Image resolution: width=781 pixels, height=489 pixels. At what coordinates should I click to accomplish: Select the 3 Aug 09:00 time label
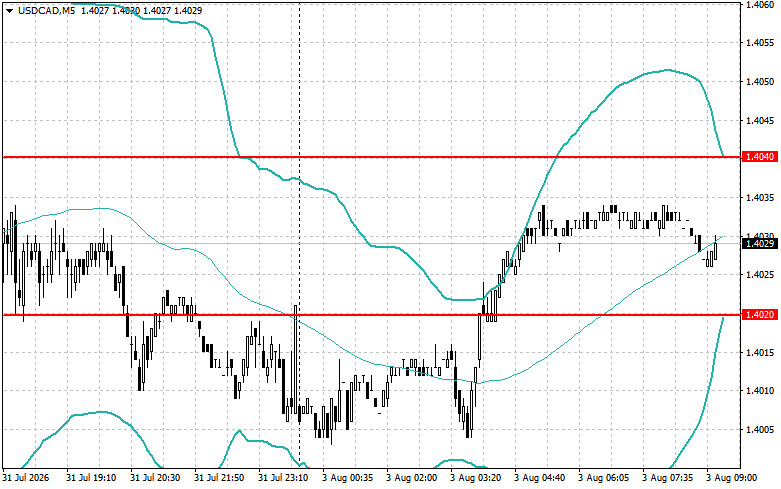pos(732,478)
